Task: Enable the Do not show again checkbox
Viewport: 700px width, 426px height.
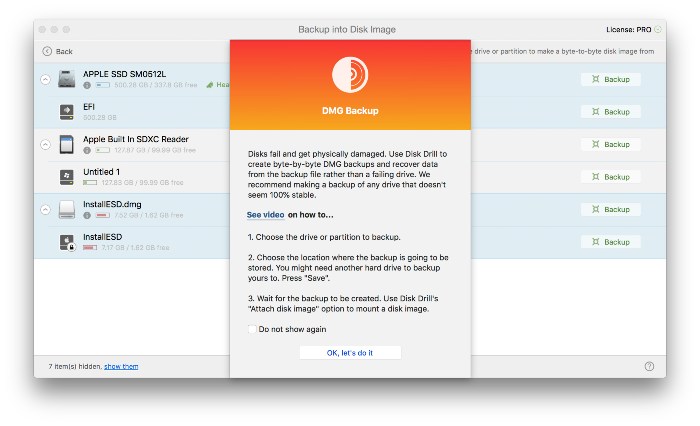Action: click(252, 329)
